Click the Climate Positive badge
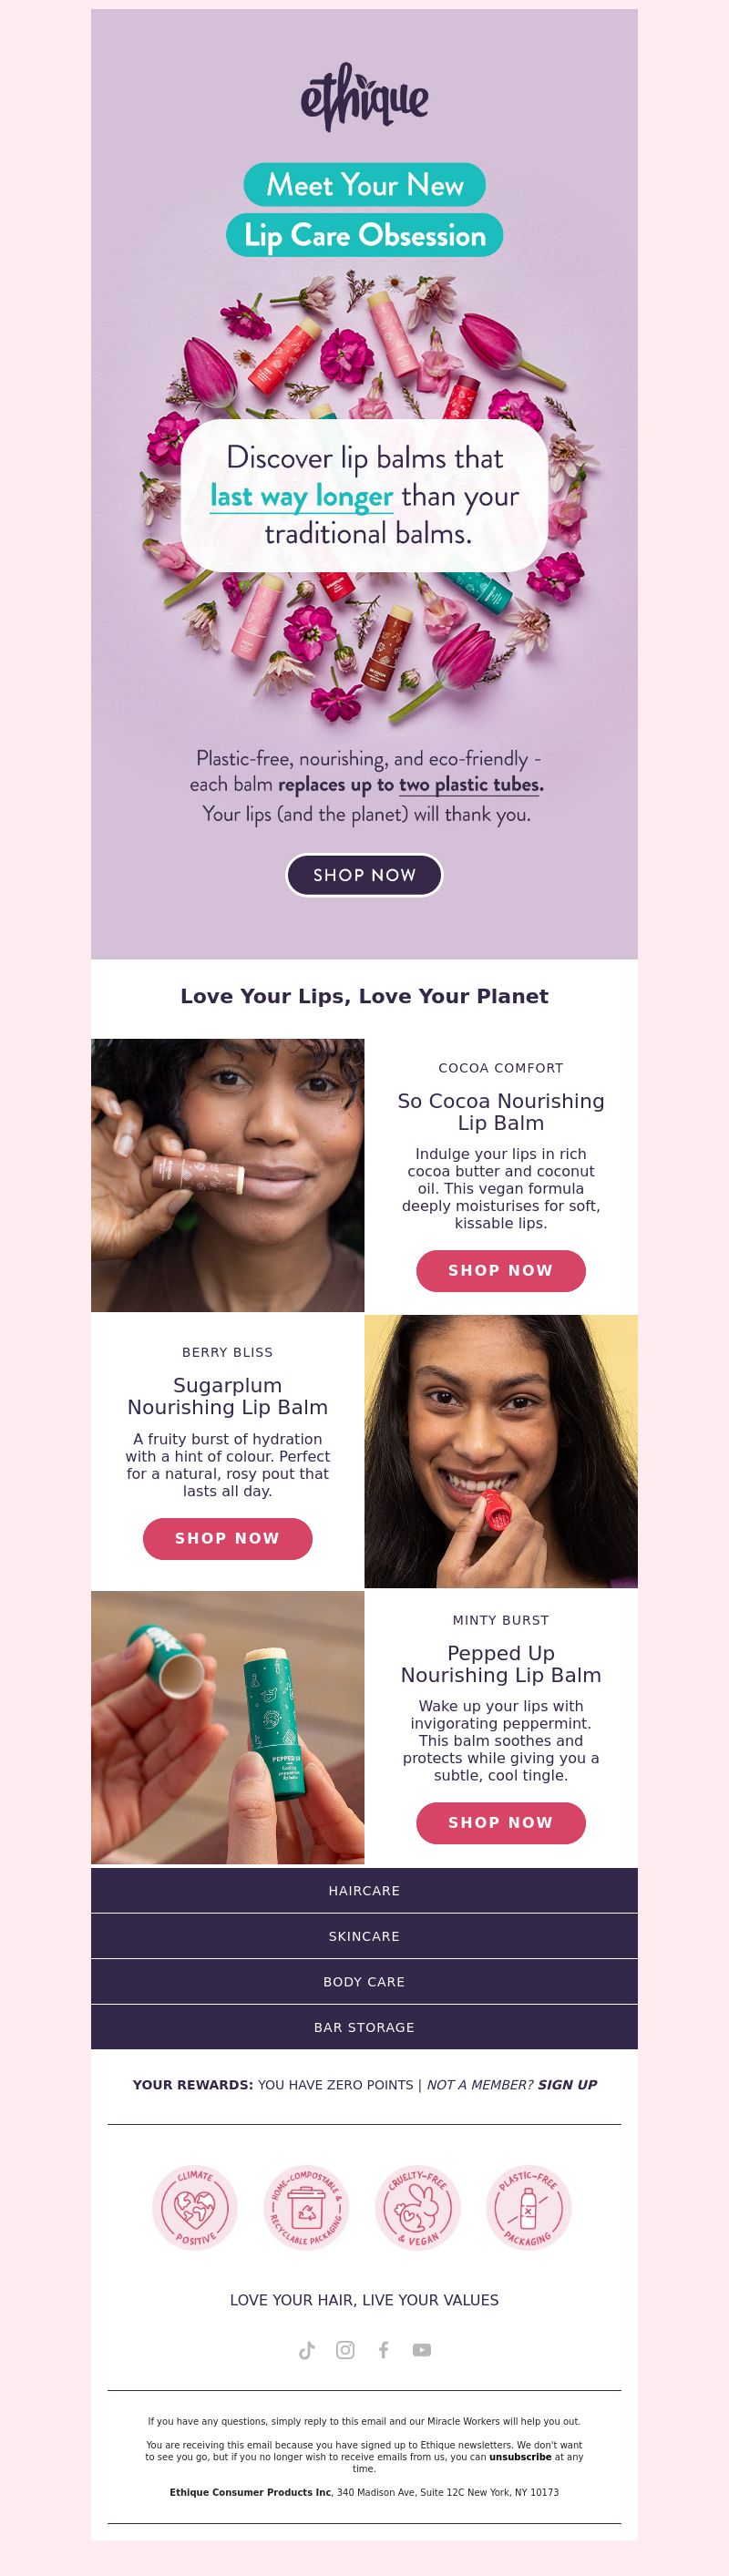The width and height of the screenshot is (729, 2576). pos(195,2207)
